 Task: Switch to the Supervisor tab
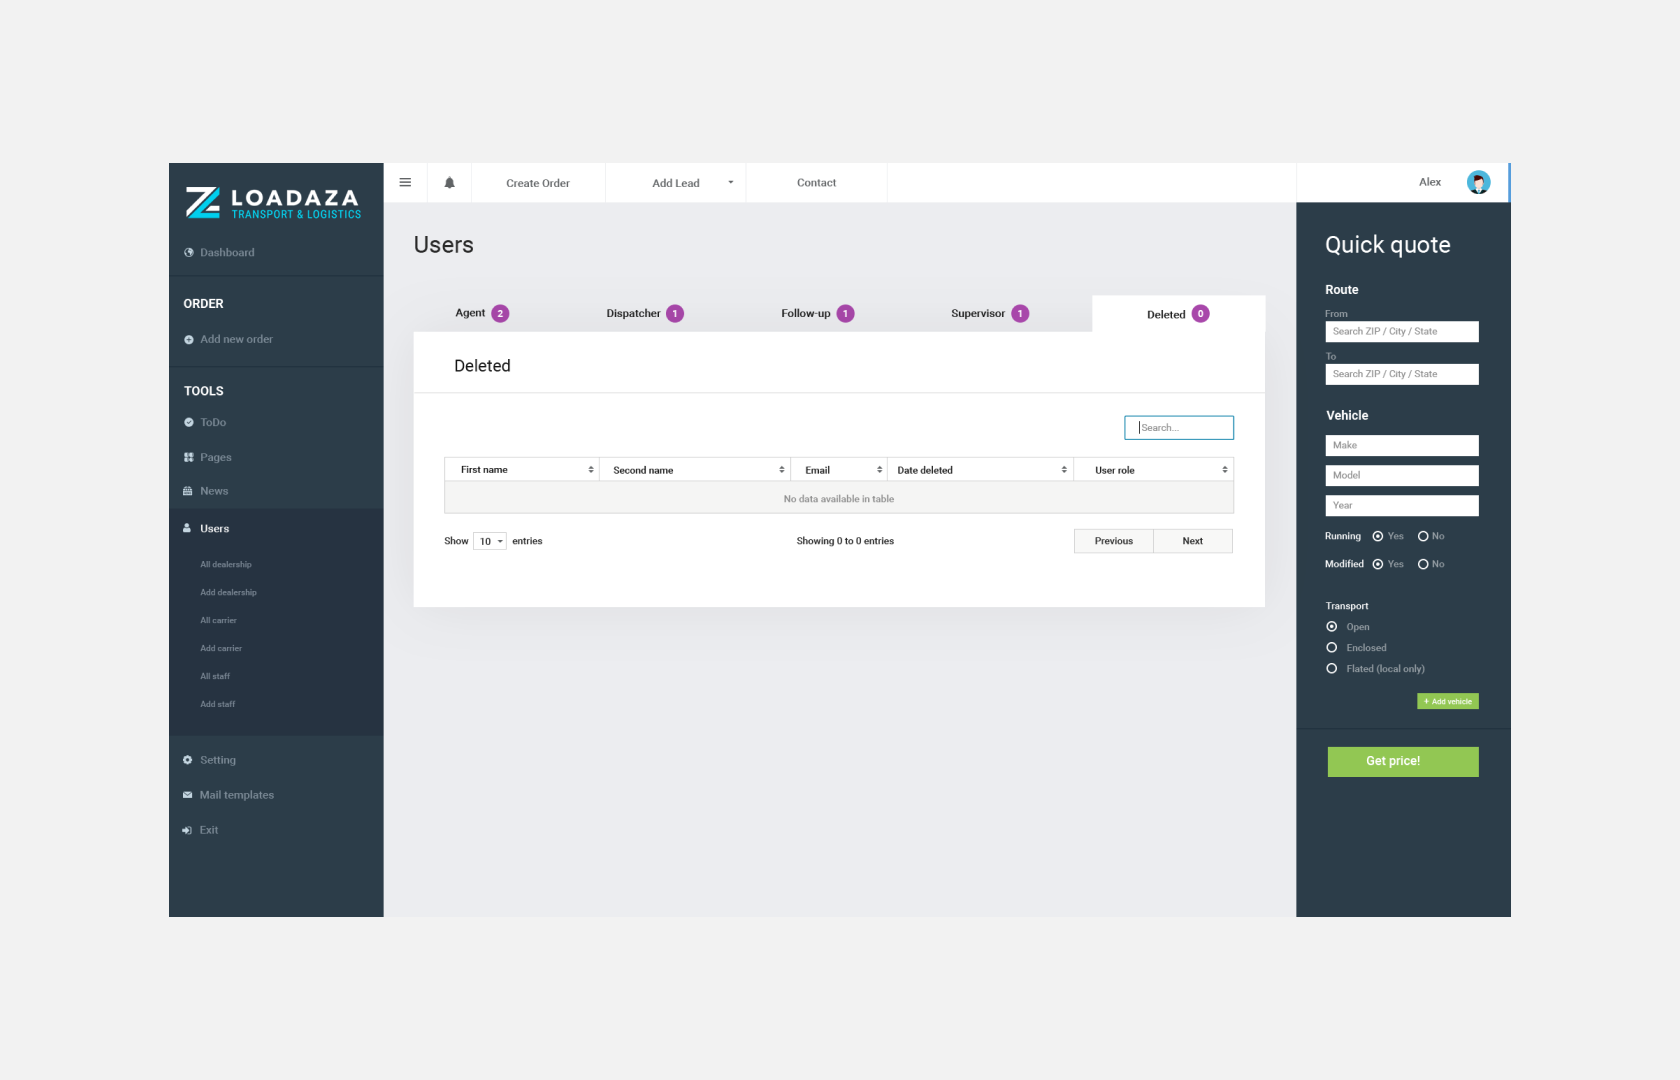(x=988, y=314)
